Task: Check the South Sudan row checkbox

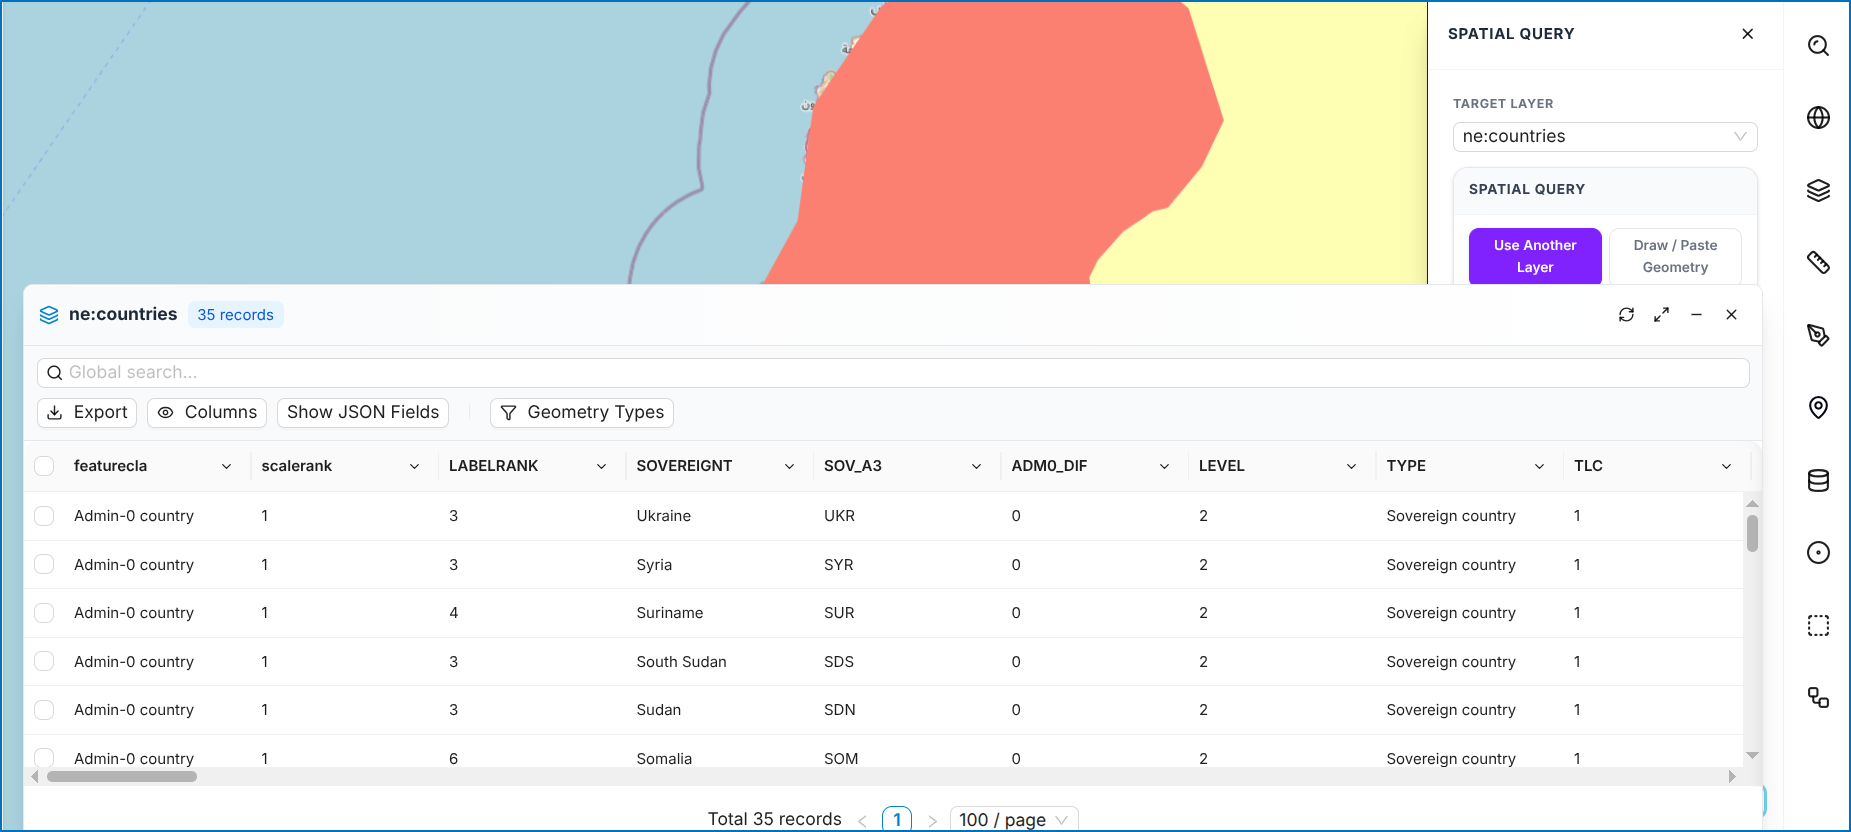Action: pos(44,662)
